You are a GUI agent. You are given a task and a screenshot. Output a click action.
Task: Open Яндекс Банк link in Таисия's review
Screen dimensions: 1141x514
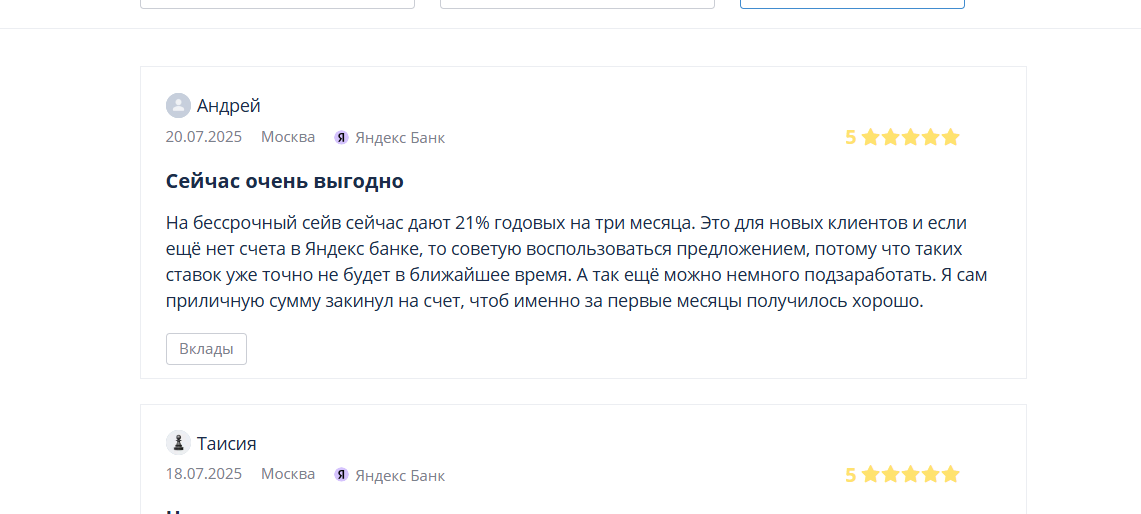(x=399, y=475)
